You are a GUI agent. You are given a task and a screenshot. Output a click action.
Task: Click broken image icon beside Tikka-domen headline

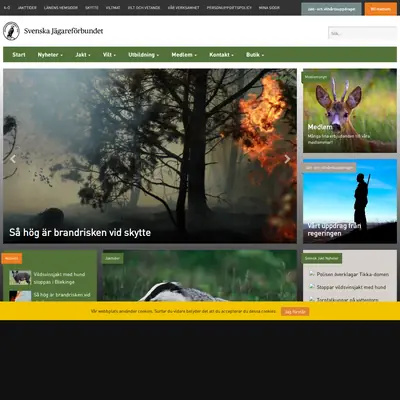pos(312,274)
